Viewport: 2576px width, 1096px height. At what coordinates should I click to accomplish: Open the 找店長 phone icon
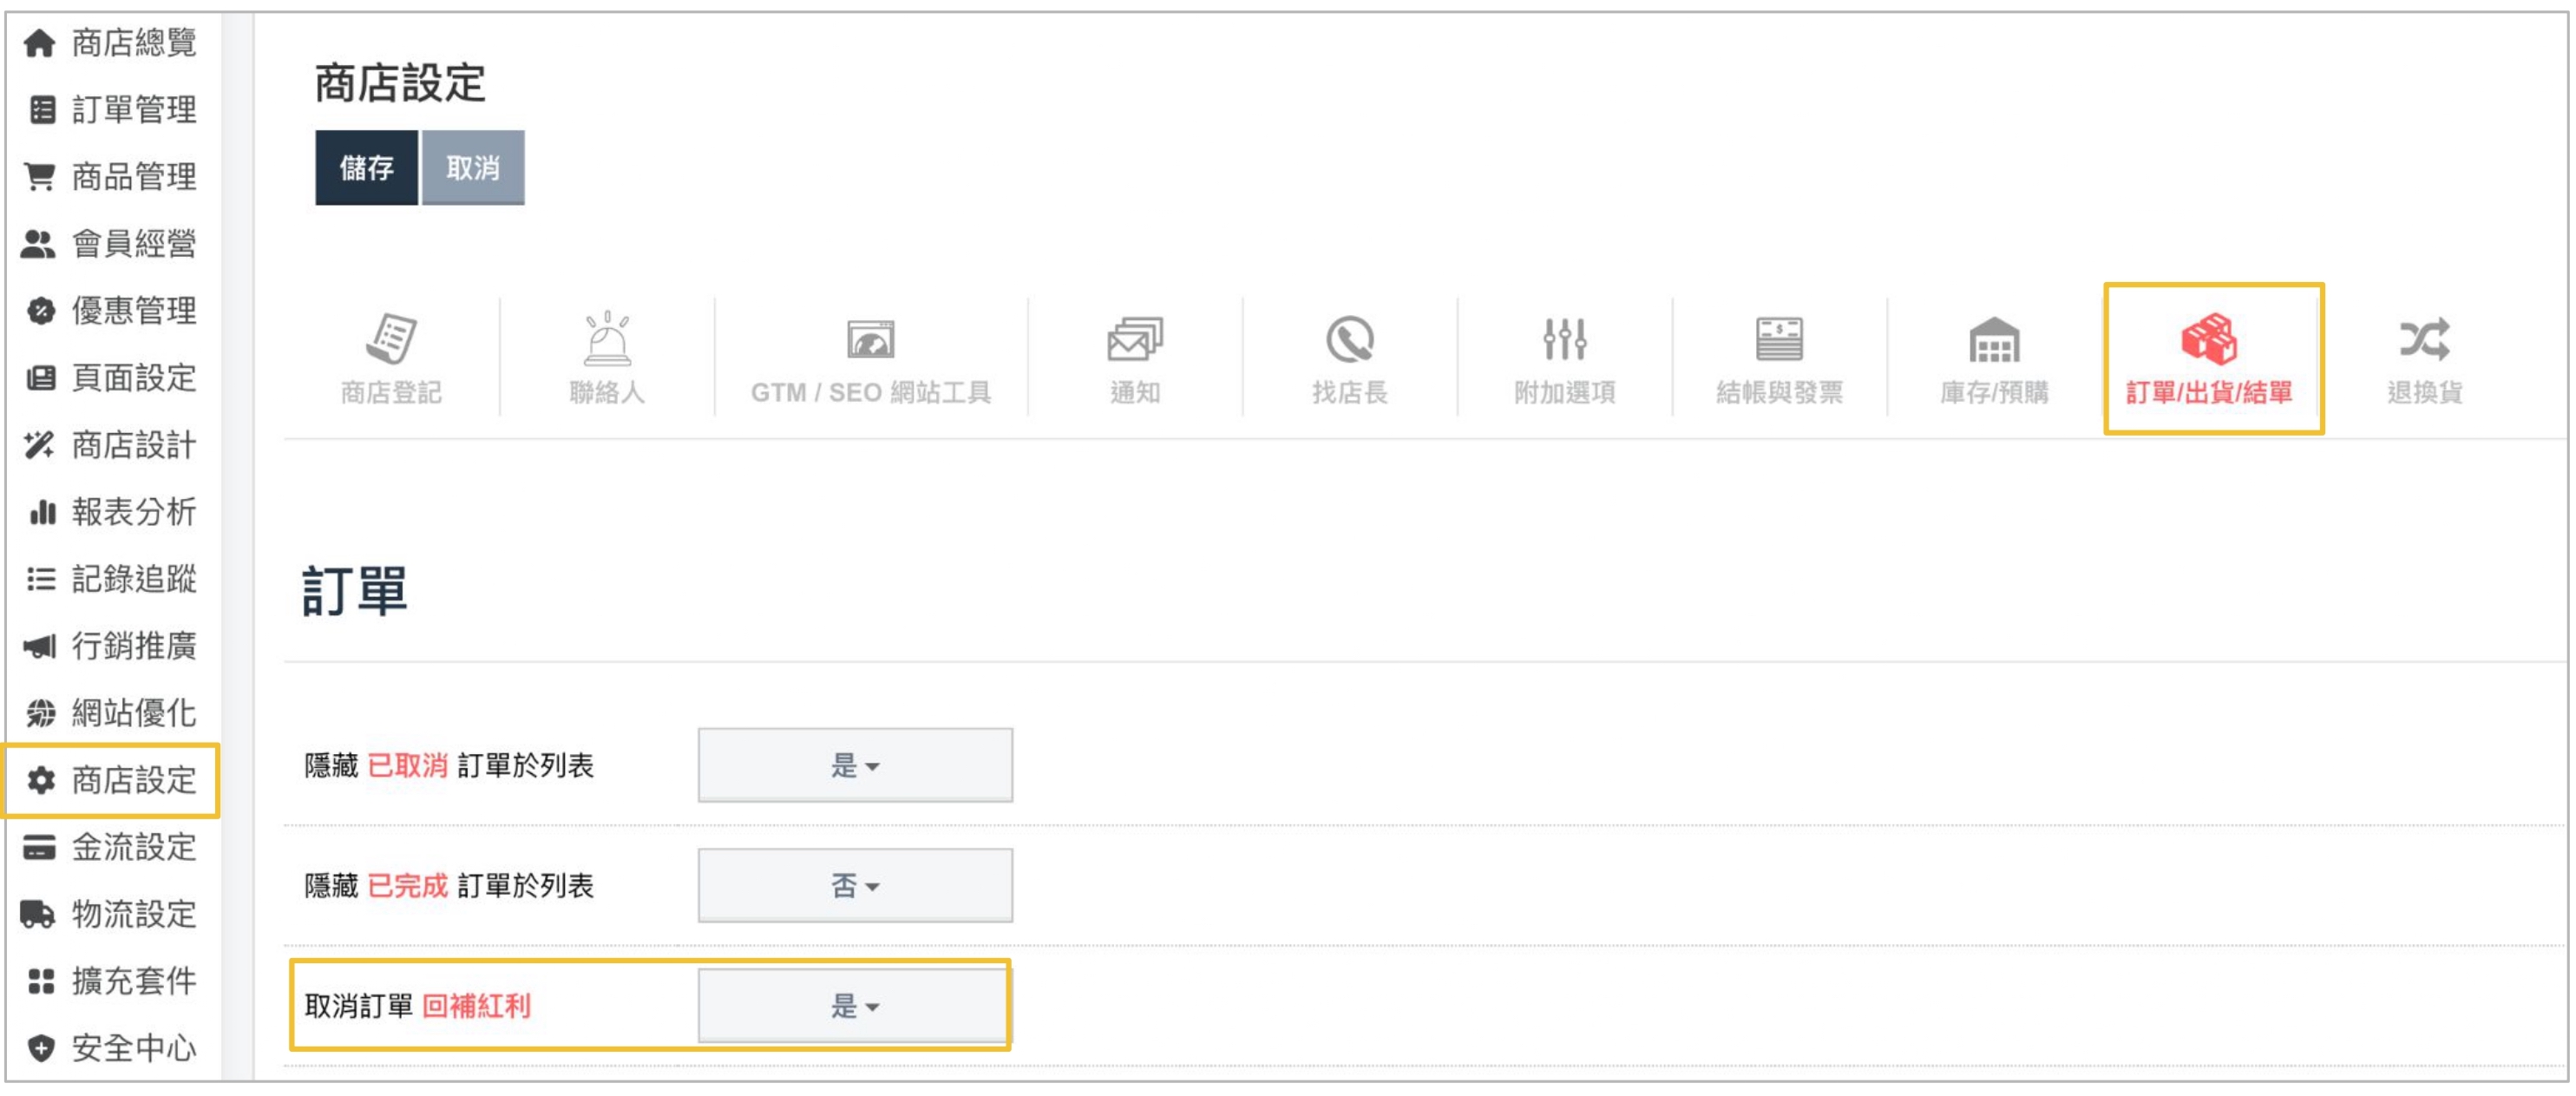[1349, 340]
